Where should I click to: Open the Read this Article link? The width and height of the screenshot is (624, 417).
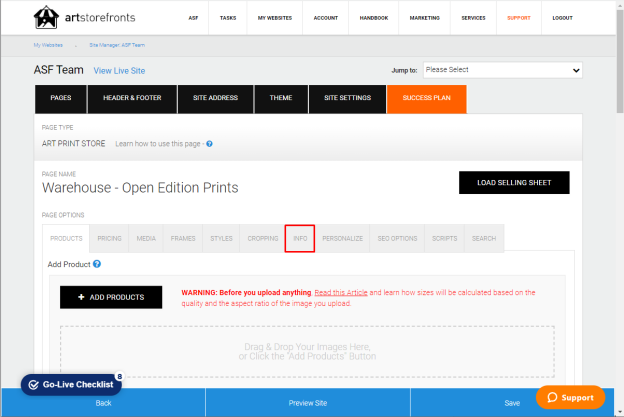[341, 292]
